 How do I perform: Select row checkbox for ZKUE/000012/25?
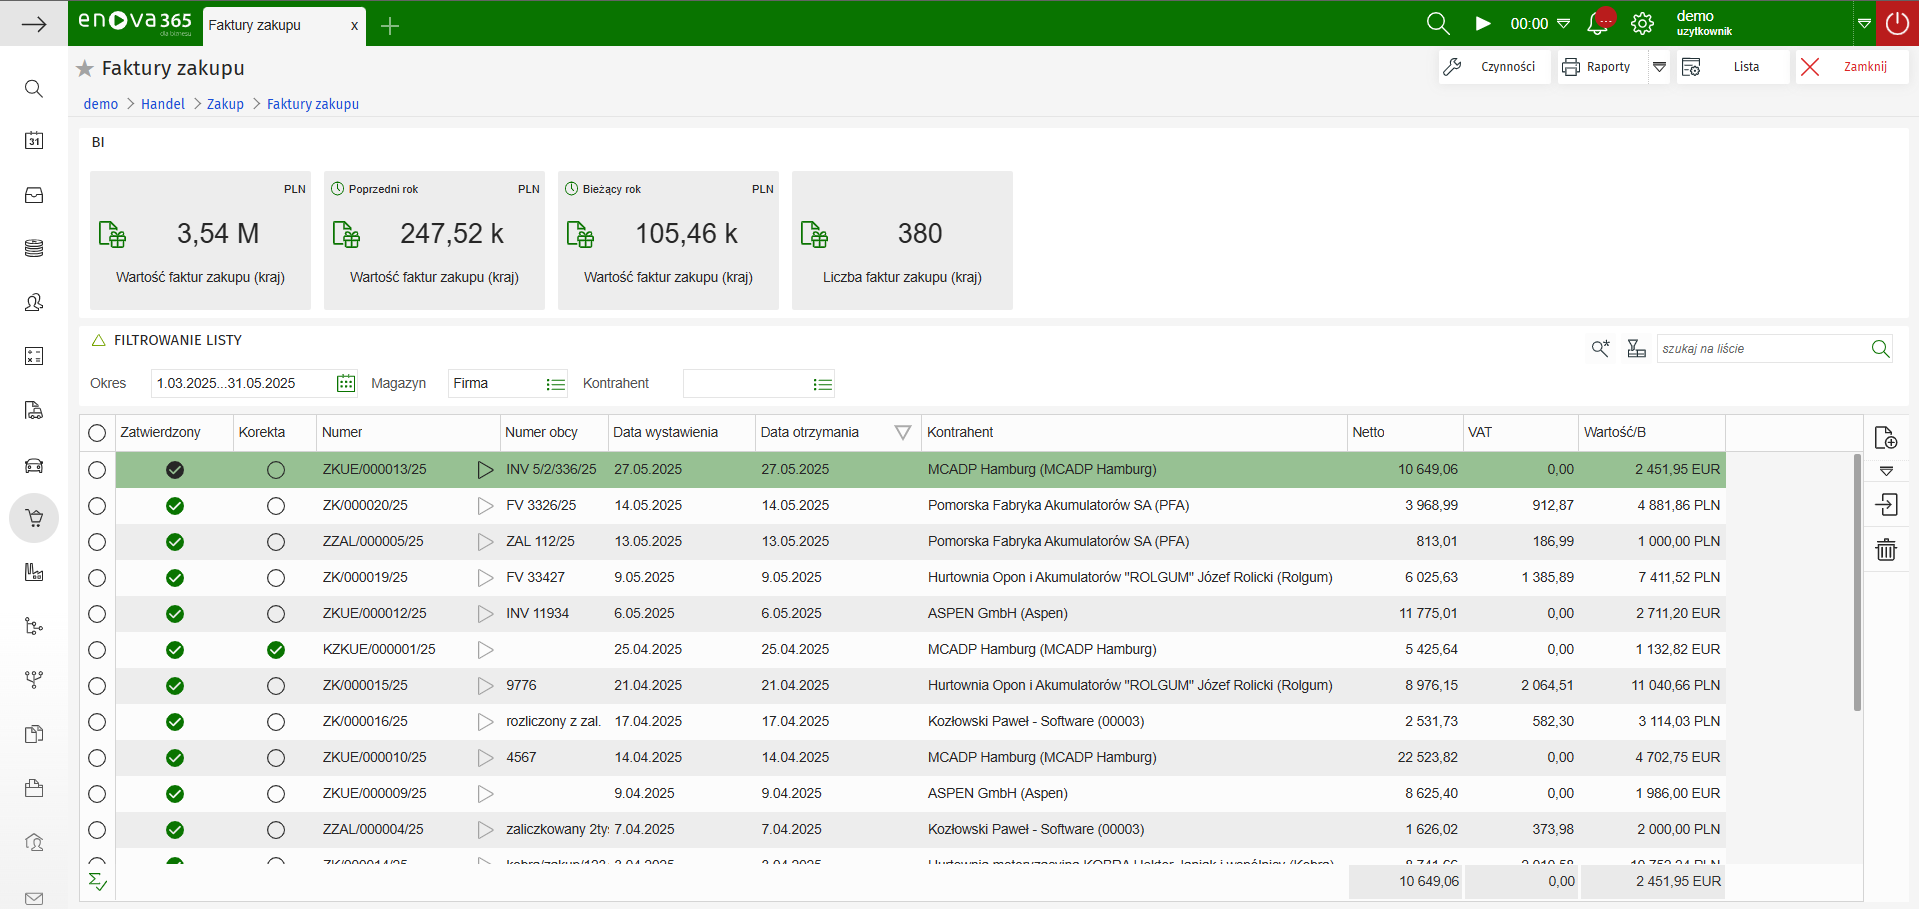pos(97,614)
